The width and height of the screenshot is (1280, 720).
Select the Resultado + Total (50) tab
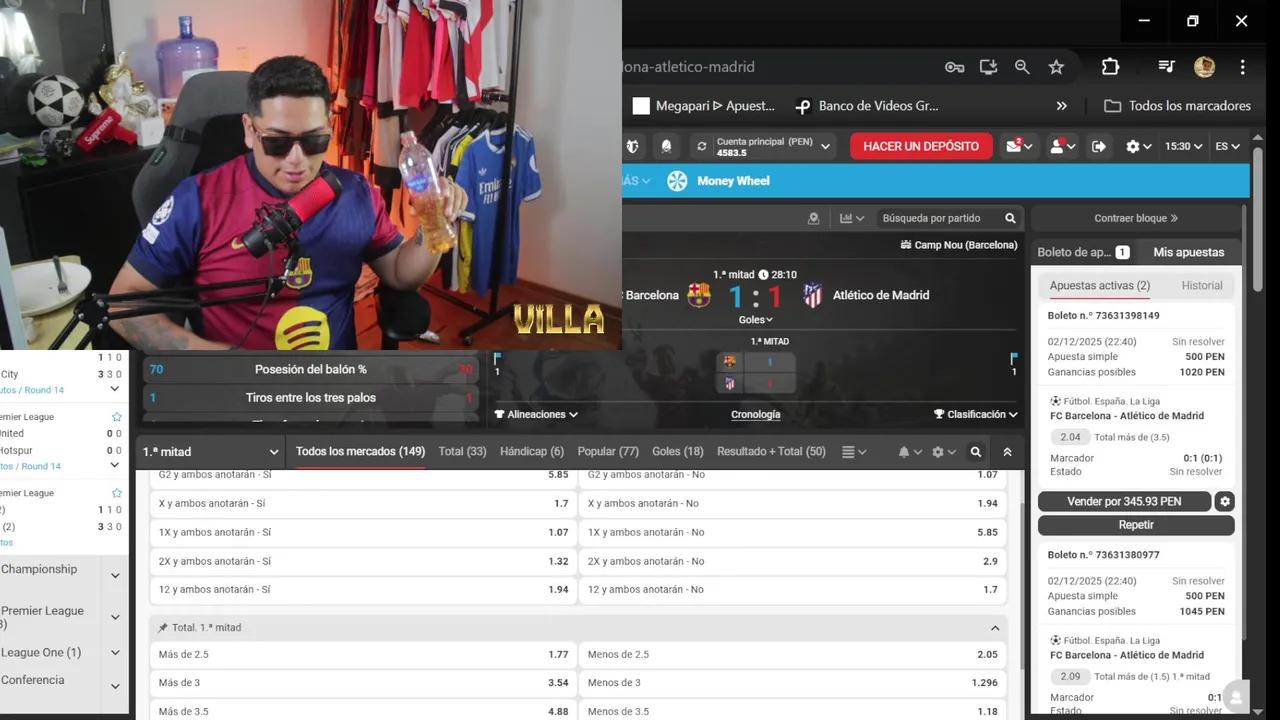click(771, 452)
